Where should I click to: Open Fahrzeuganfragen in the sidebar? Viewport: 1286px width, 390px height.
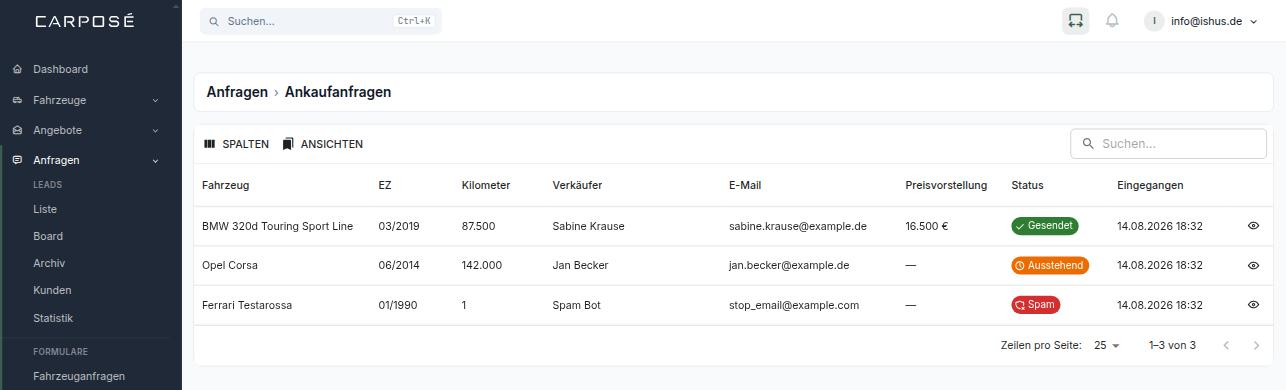[x=79, y=377]
